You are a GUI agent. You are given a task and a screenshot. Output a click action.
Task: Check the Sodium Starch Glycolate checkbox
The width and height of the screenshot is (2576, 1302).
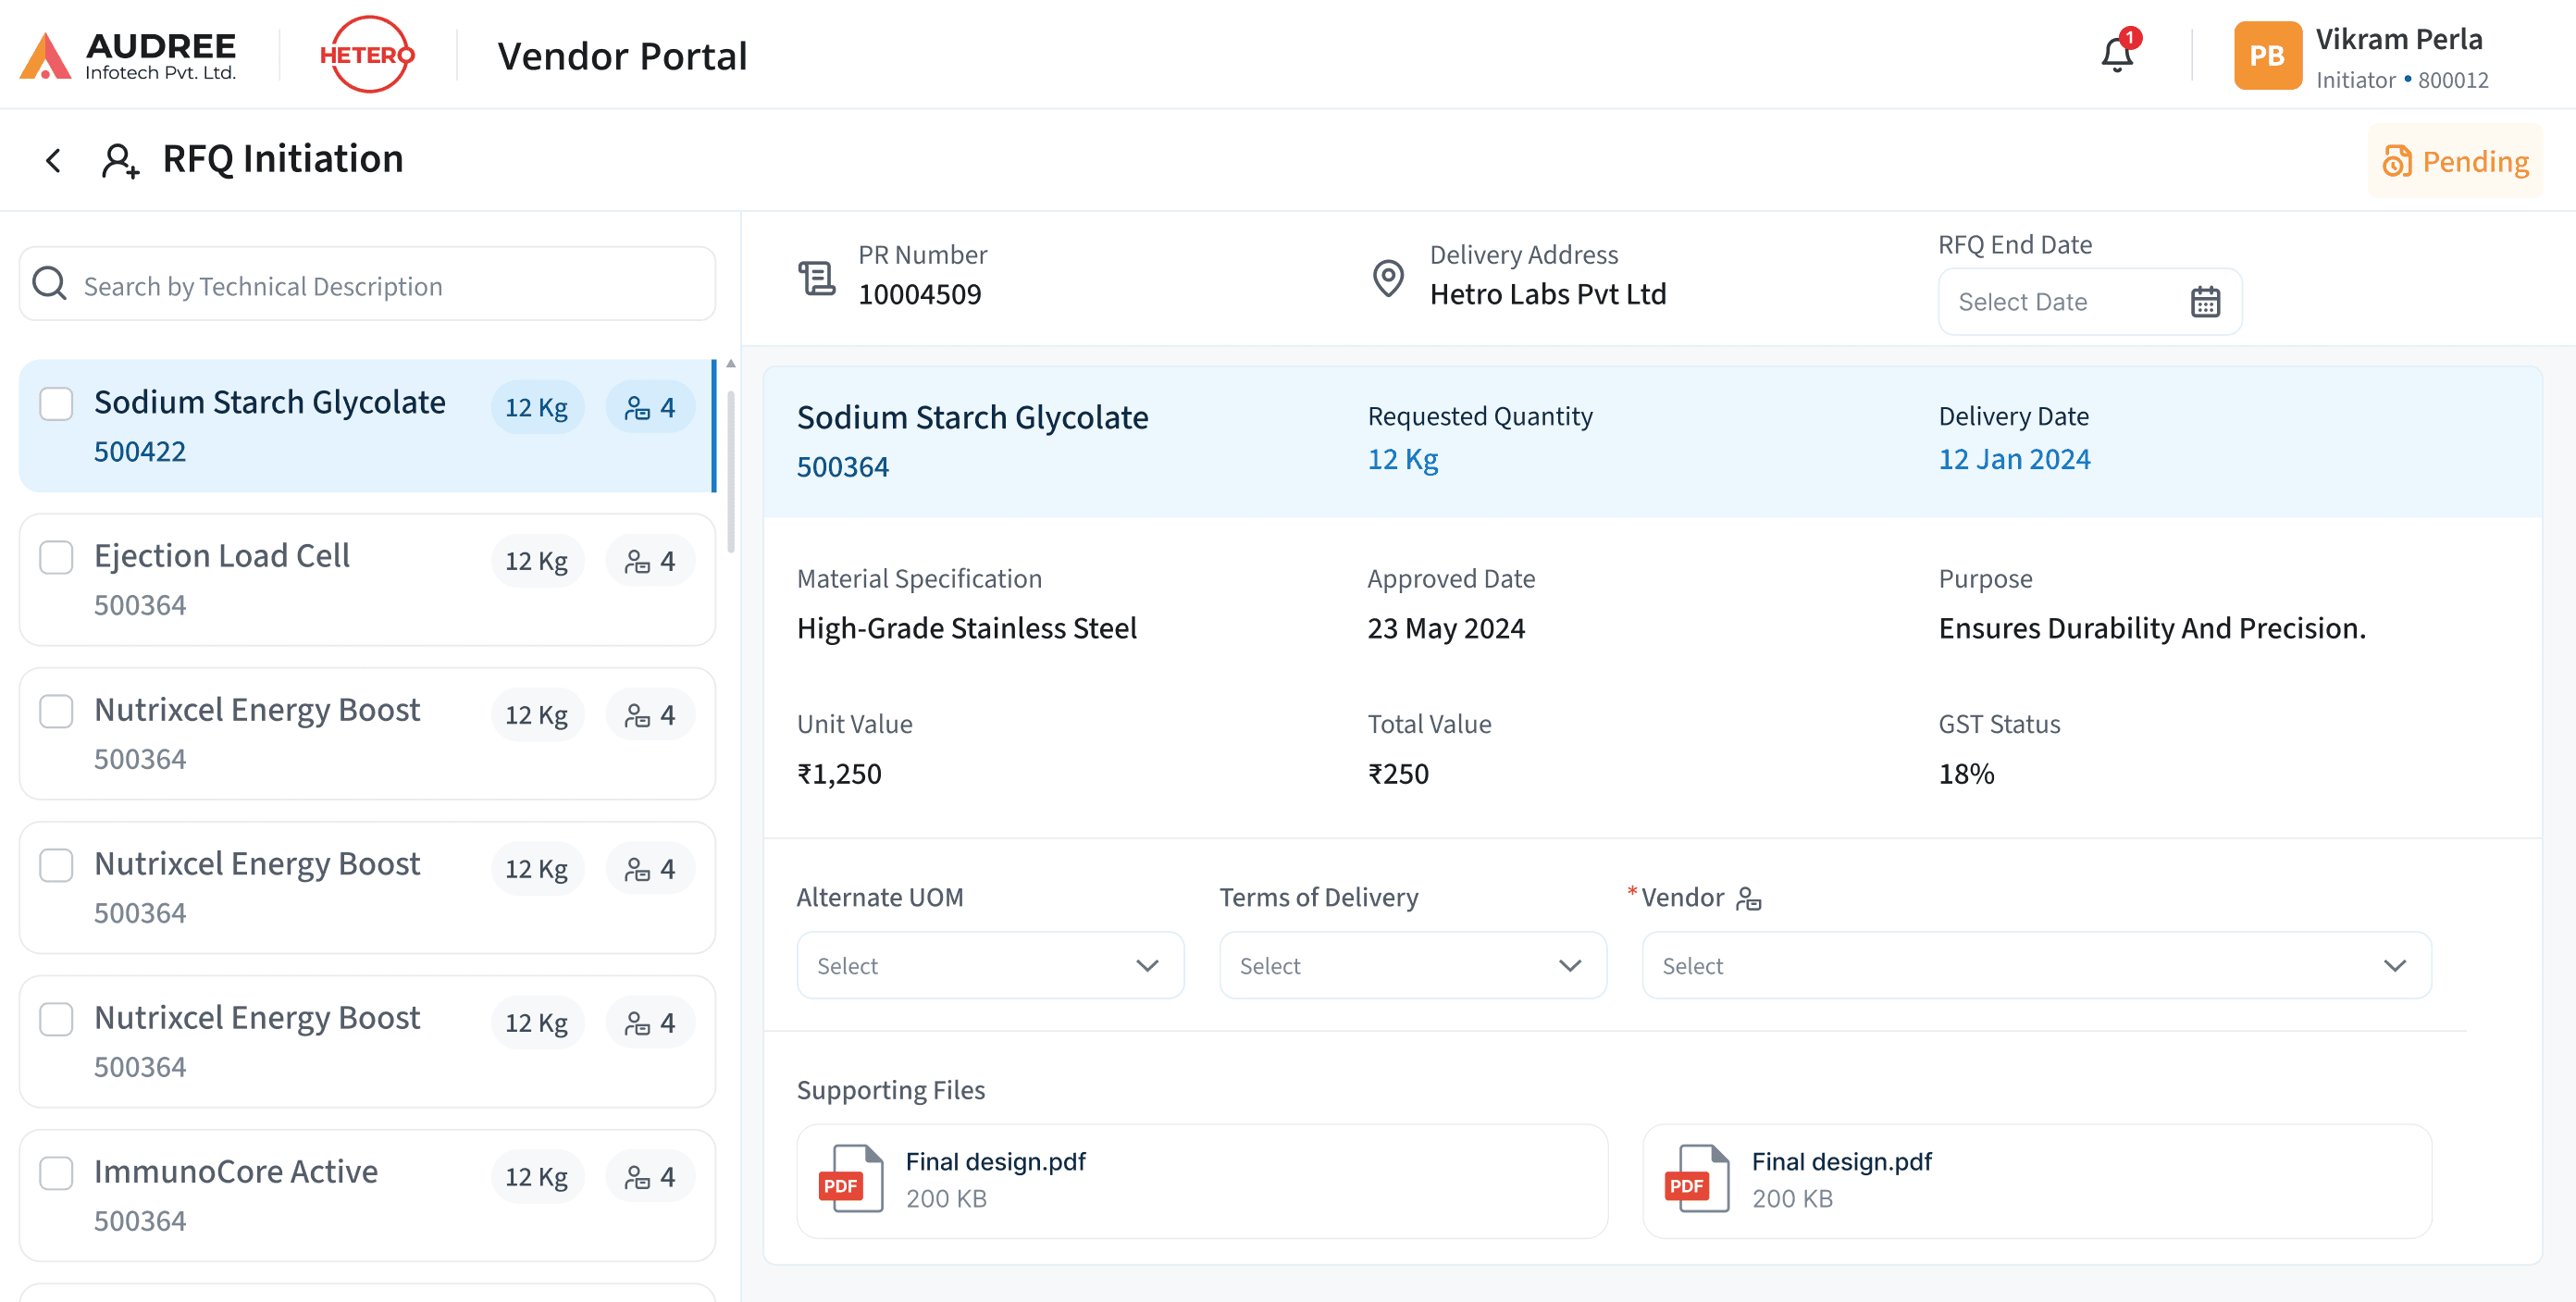point(56,404)
